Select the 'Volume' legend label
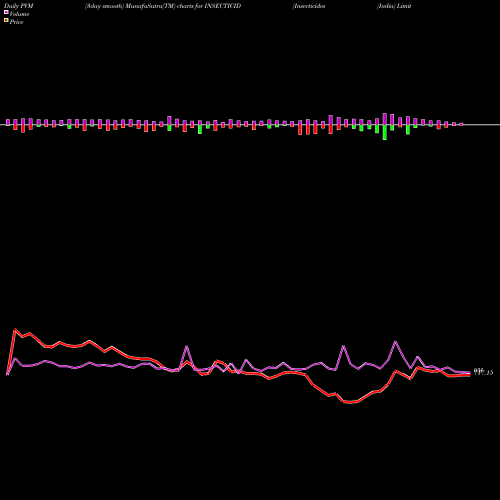The height and width of the screenshot is (500, 500). [19, 14]
